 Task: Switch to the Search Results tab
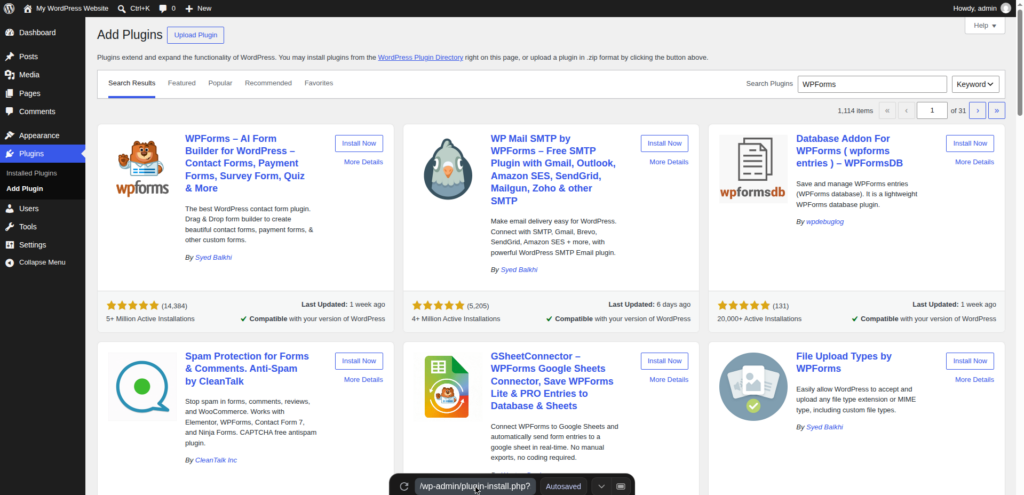pos(132,84)
